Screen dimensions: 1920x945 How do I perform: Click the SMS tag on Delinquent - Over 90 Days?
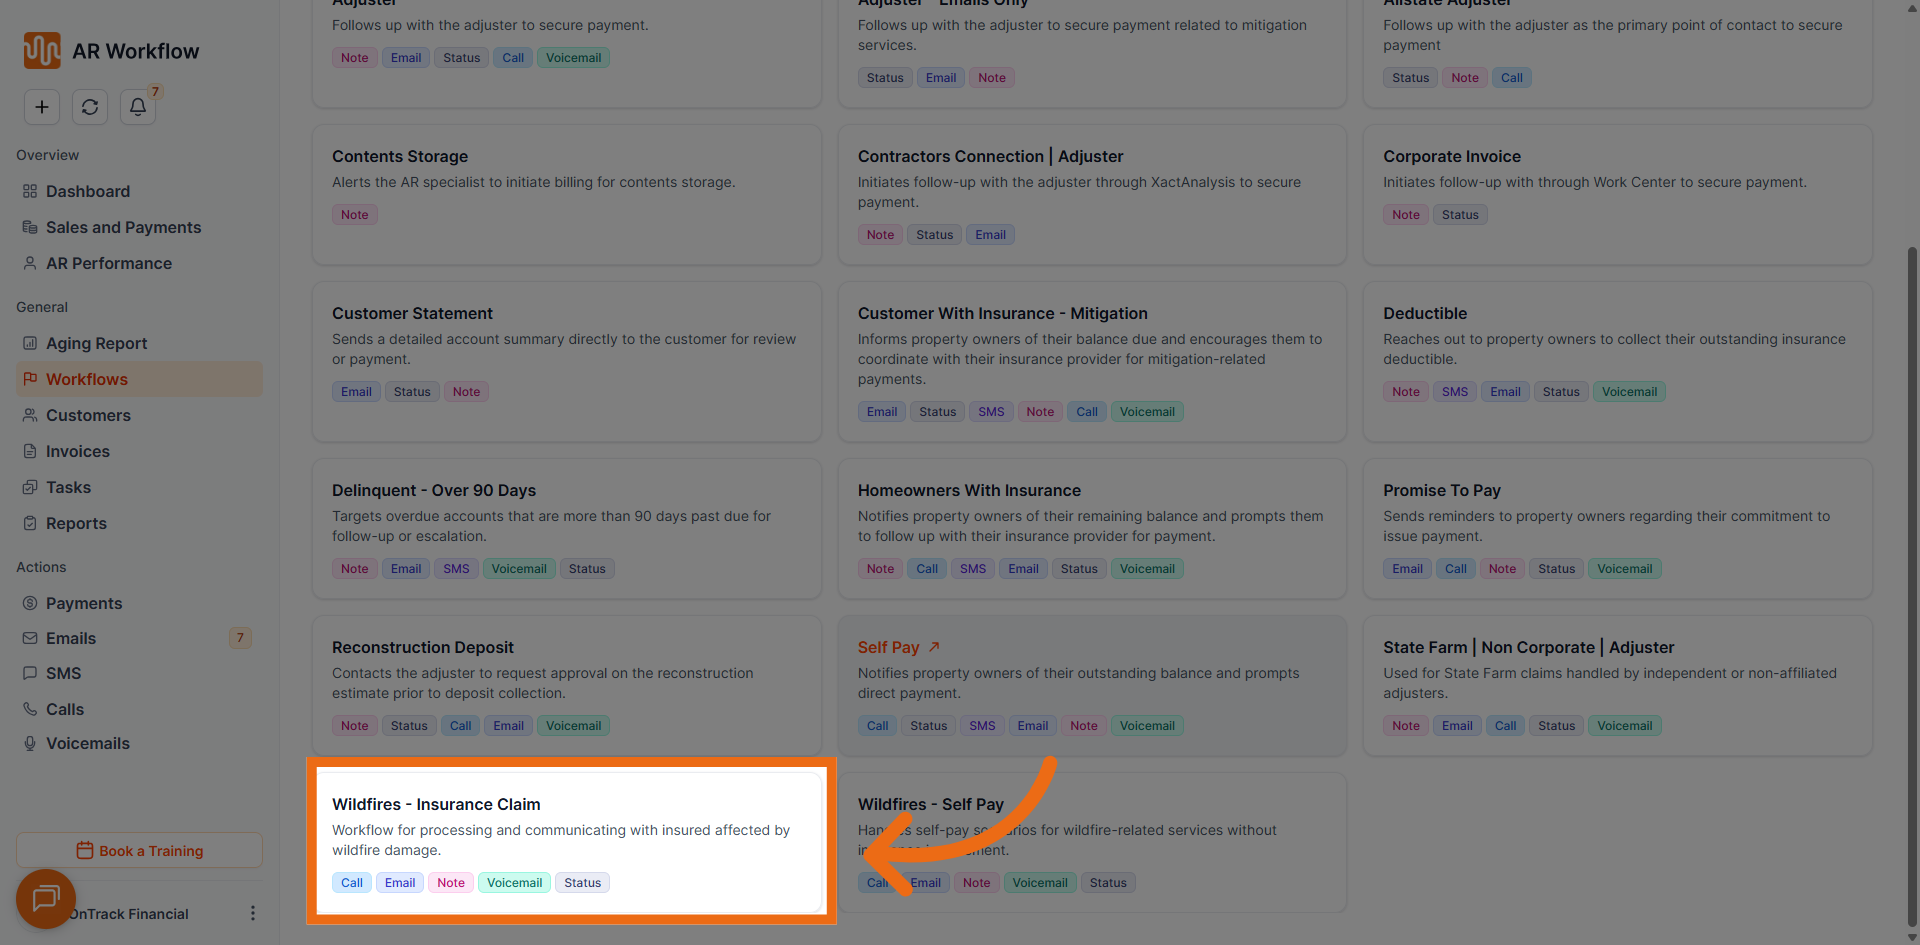pyautogui.click(x=456, y=569)
